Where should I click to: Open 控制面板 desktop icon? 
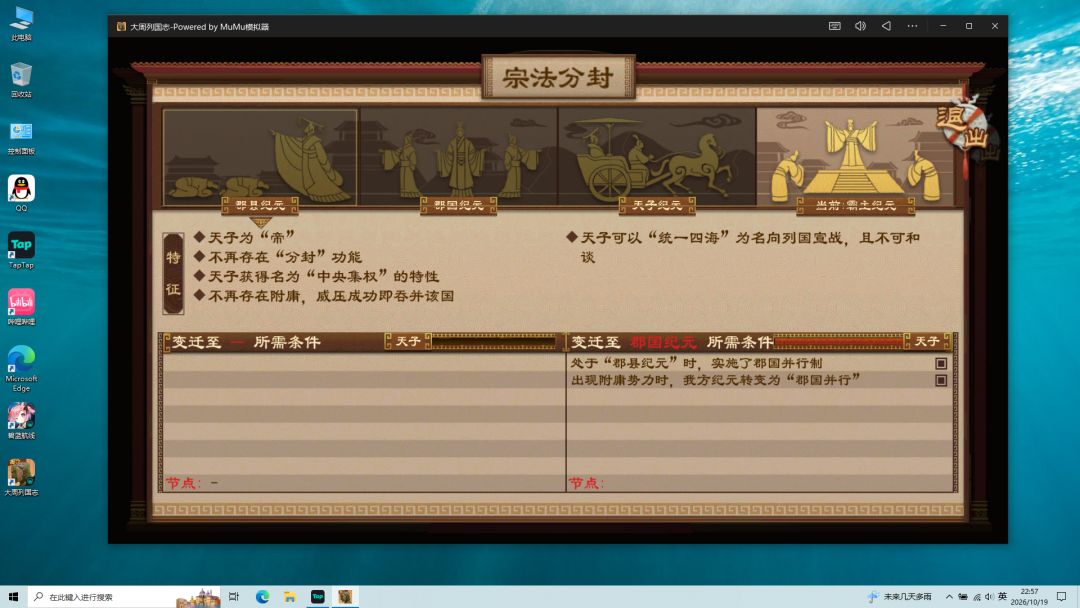[x=21, y=137]
